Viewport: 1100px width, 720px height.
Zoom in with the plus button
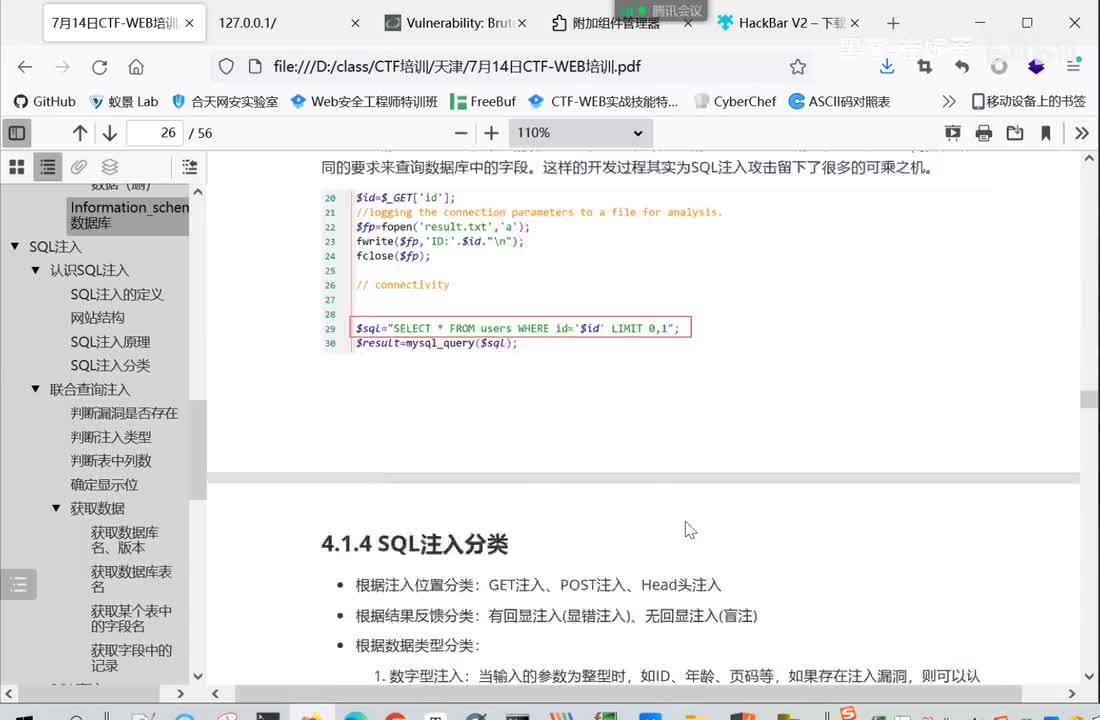pyautogui.click(x=491, y=133)
